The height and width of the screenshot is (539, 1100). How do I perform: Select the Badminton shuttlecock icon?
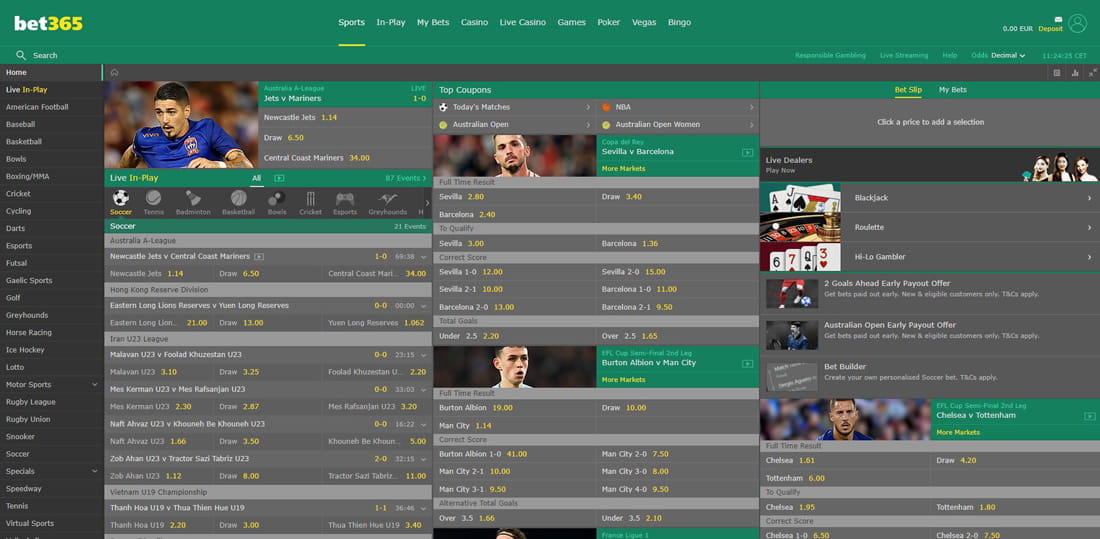click(193, 199)
